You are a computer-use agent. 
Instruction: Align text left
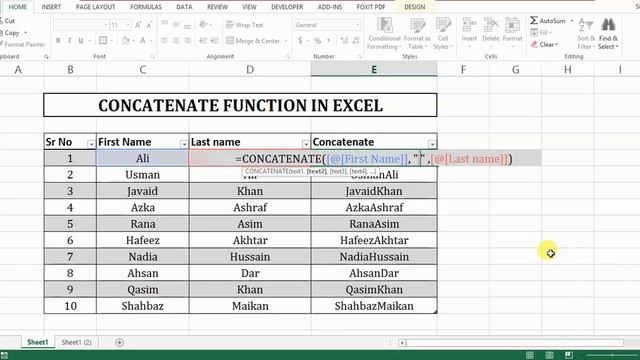click(164, 40)
